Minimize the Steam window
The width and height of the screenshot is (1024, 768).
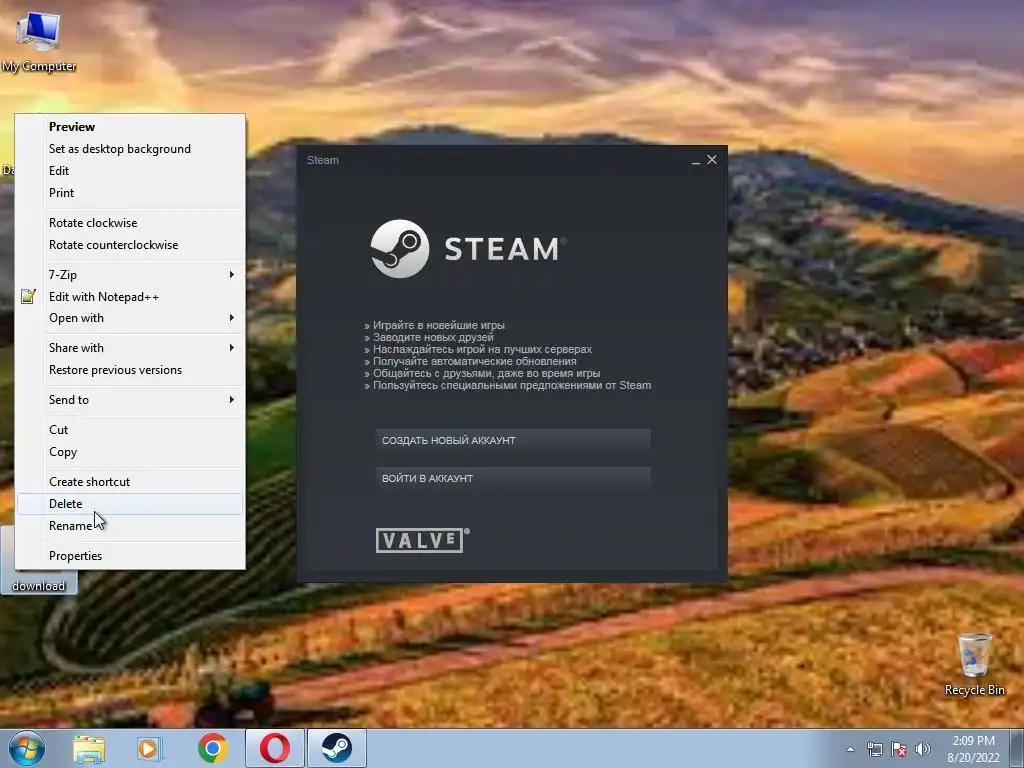coord(696,161)
